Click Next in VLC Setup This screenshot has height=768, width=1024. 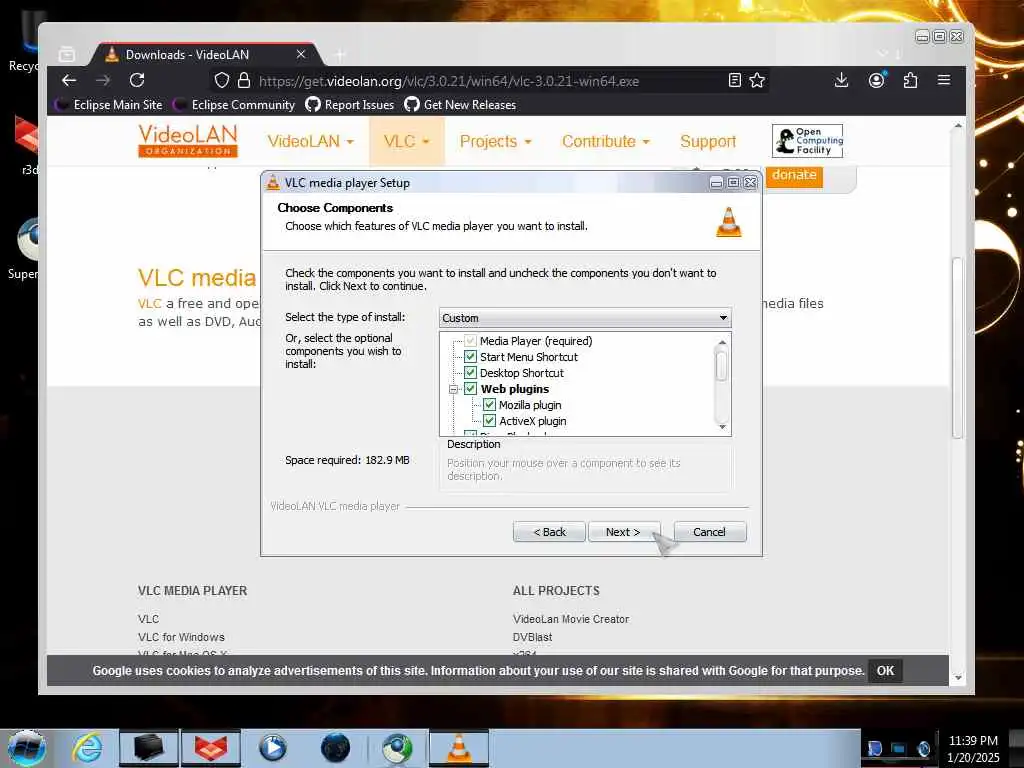pyautogui.click(x=624, y=532)
